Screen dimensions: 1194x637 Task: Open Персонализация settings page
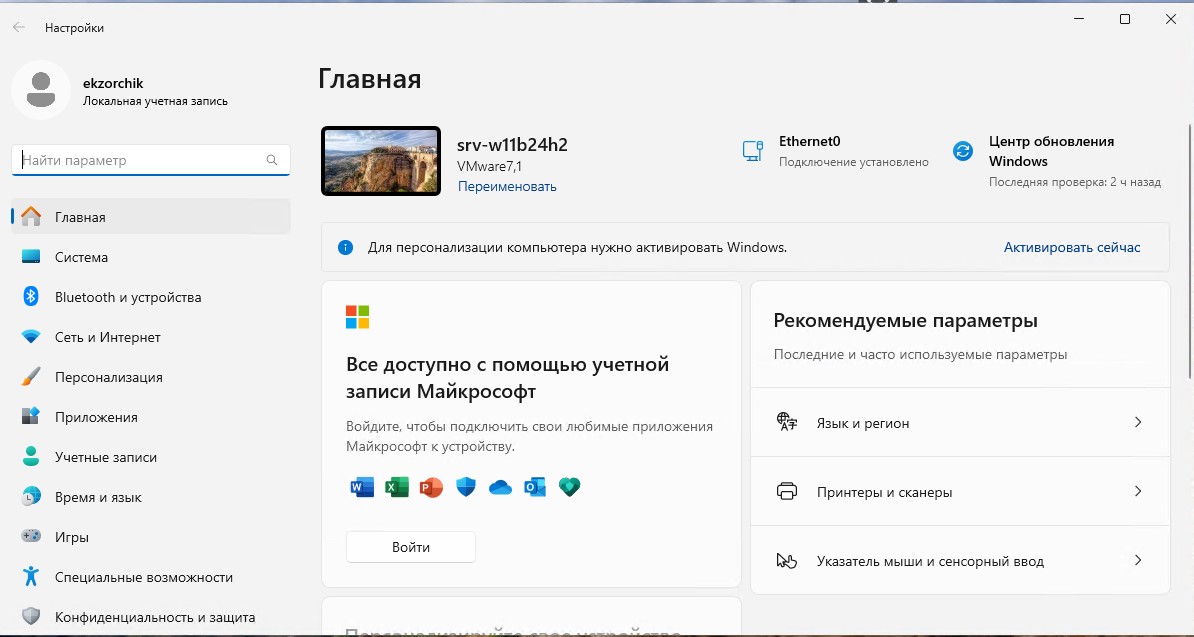151,377
